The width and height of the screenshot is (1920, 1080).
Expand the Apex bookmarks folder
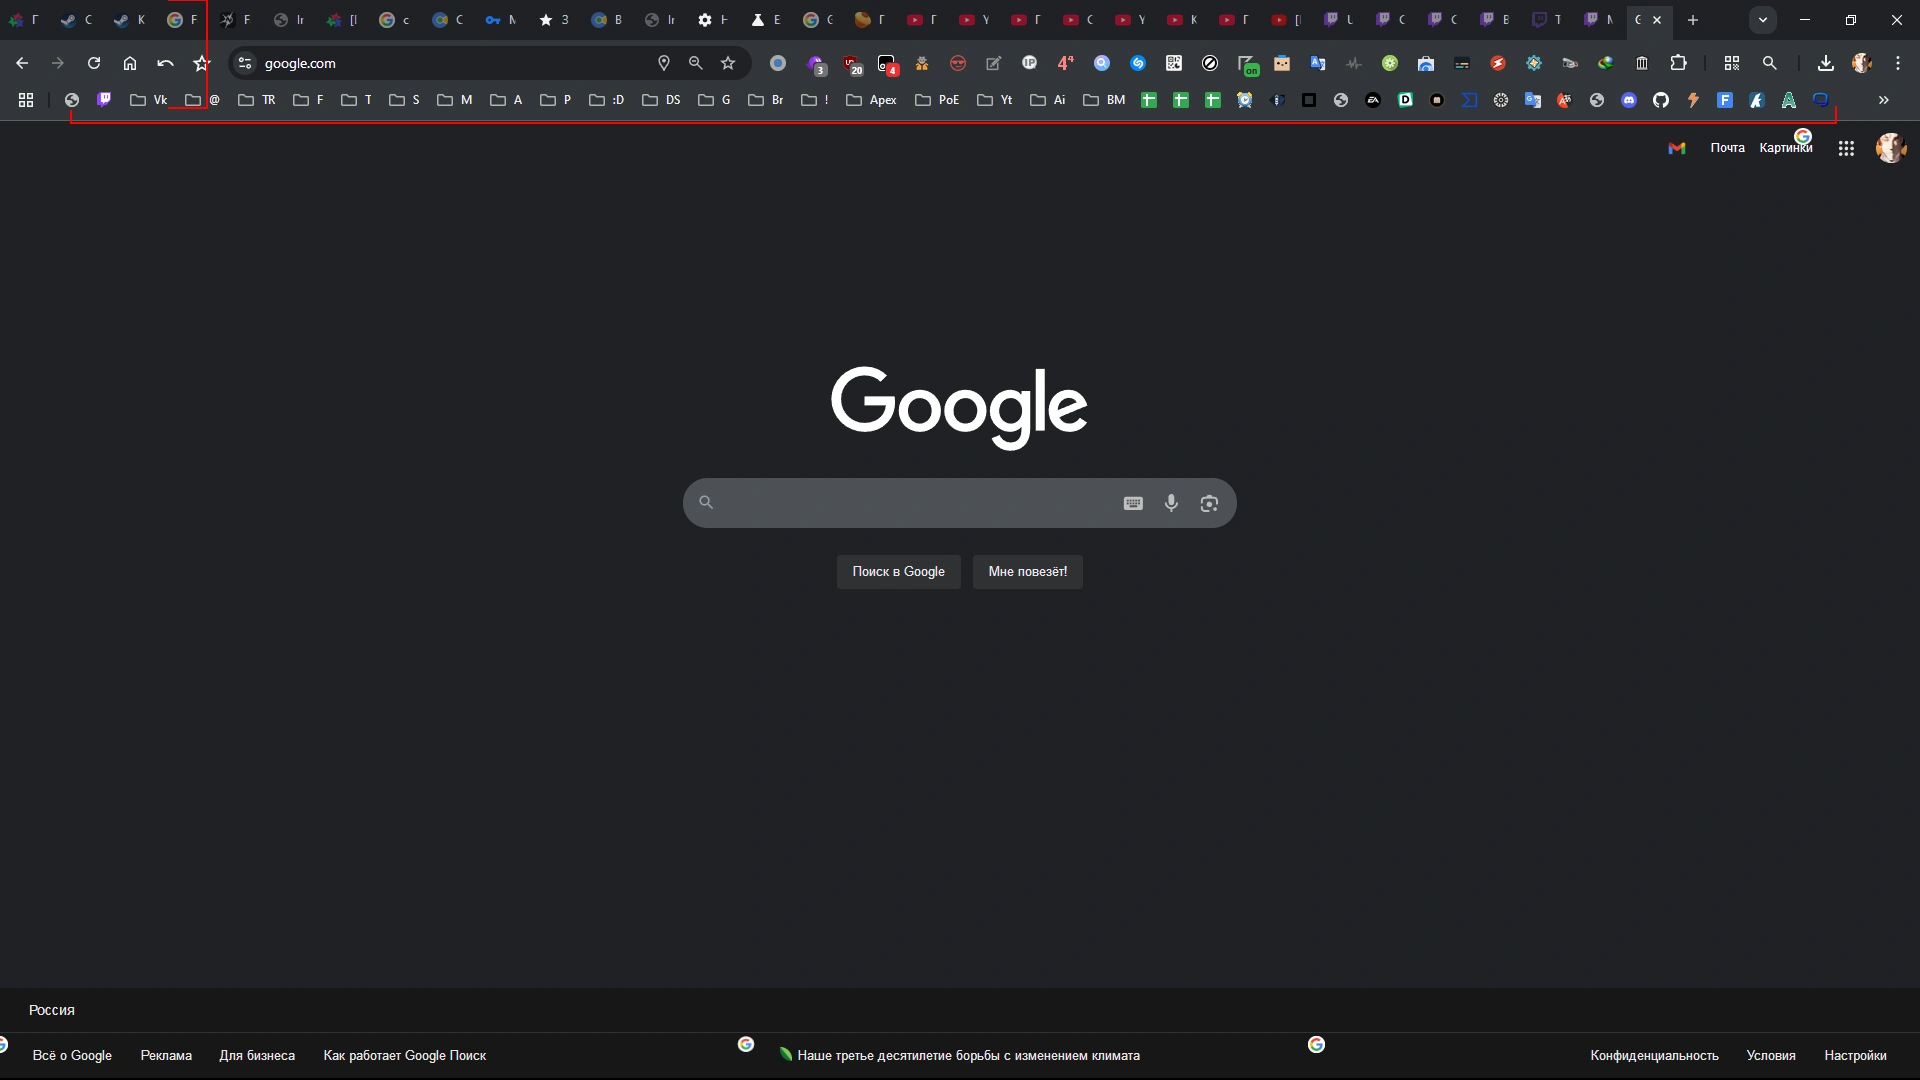[872, 100]
